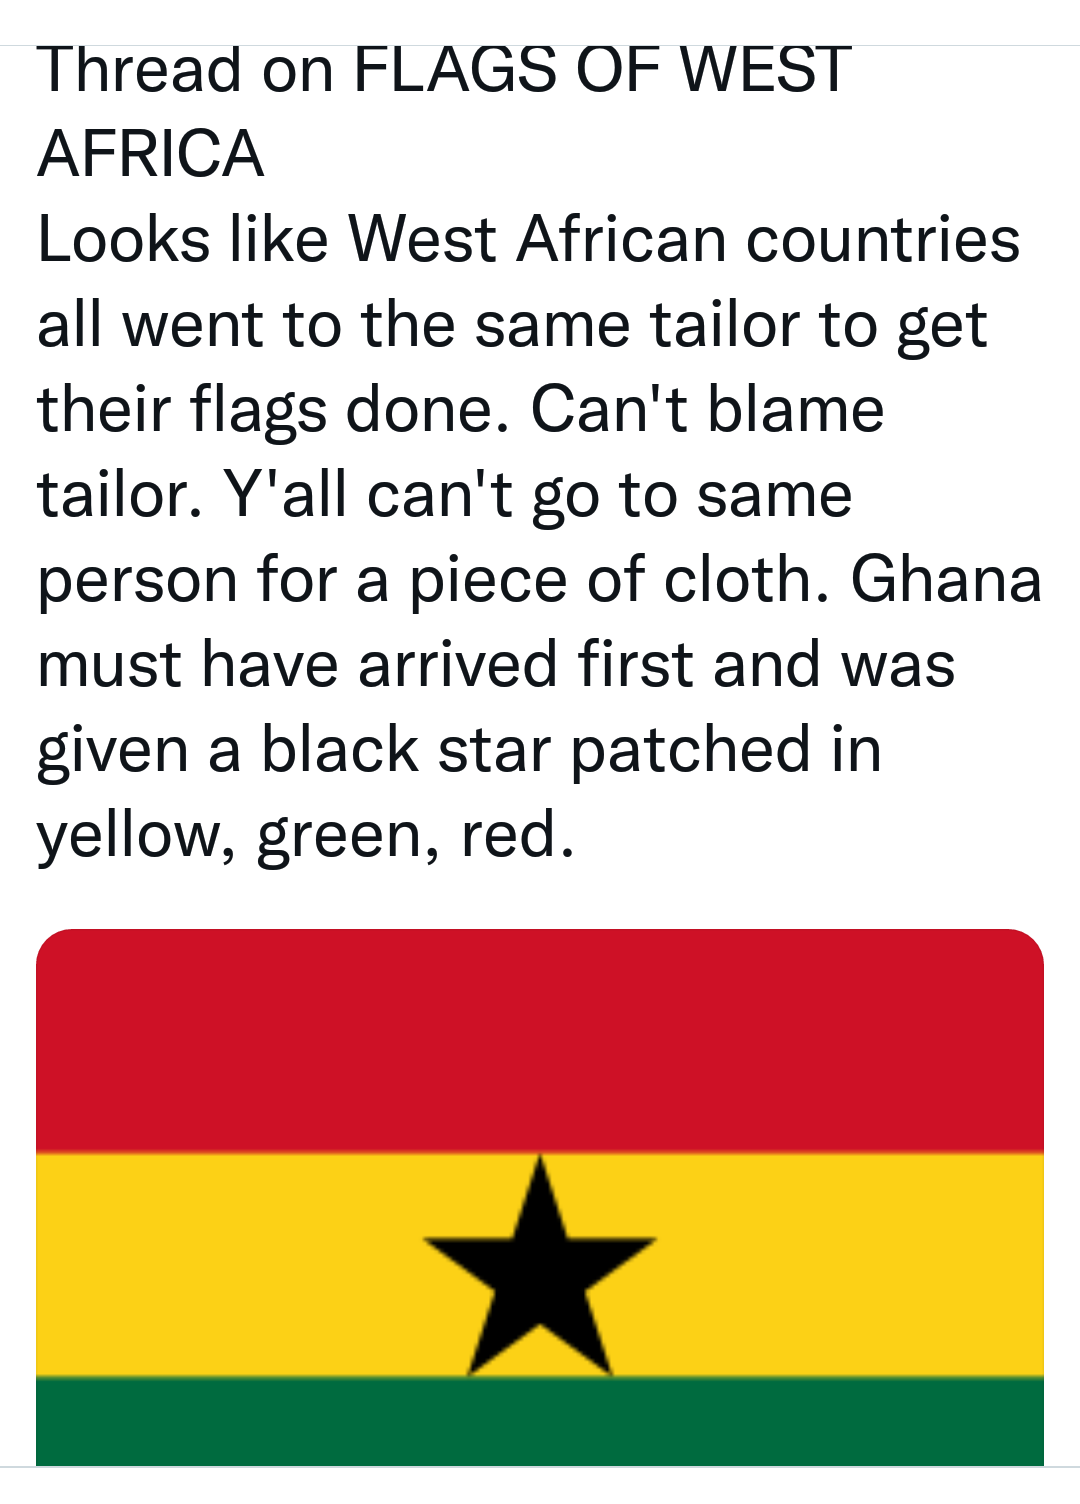This screenshot has width=1080, height=1504.
Task: Click the words "Looks like" in the tweet
Action: tap(183, 240)
